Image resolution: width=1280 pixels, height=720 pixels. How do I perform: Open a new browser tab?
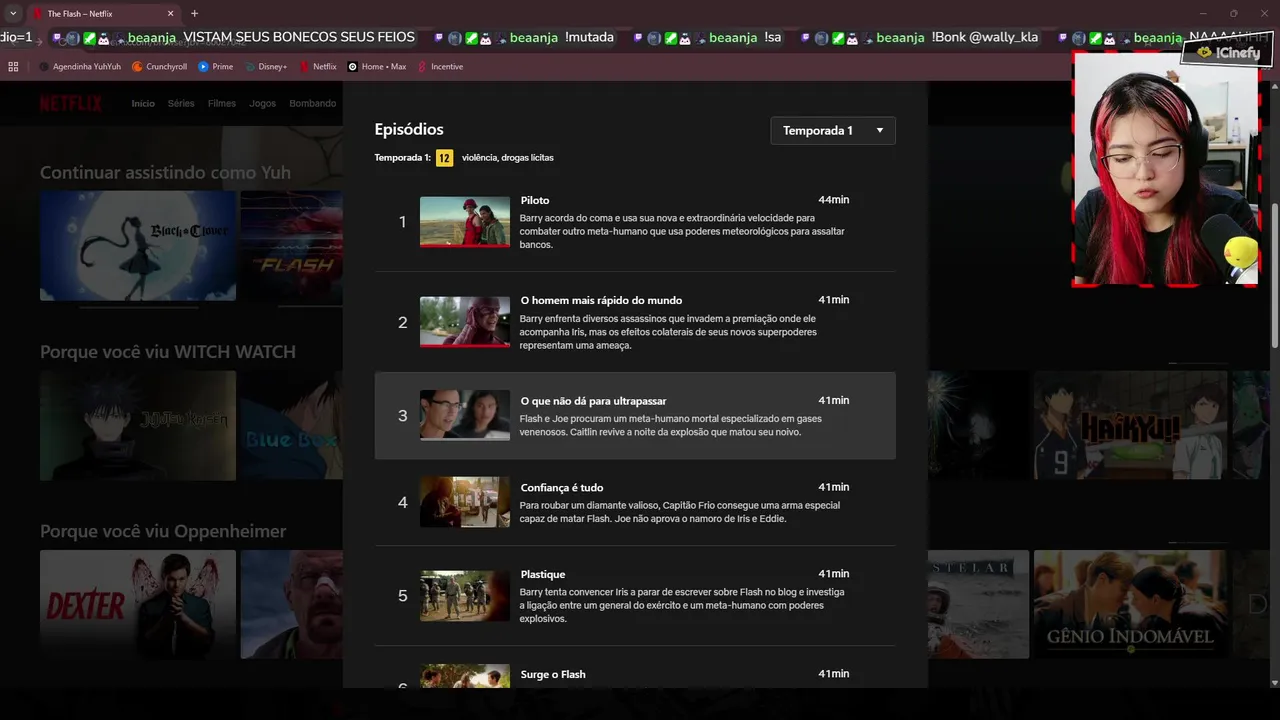point(194,14)
